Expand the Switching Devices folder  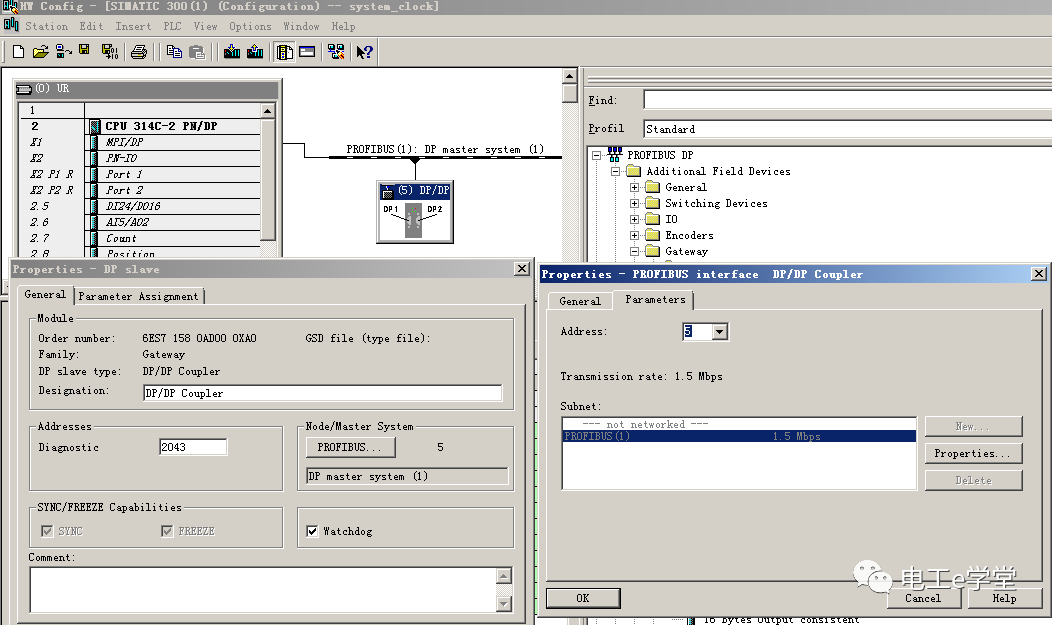point(634,203)
